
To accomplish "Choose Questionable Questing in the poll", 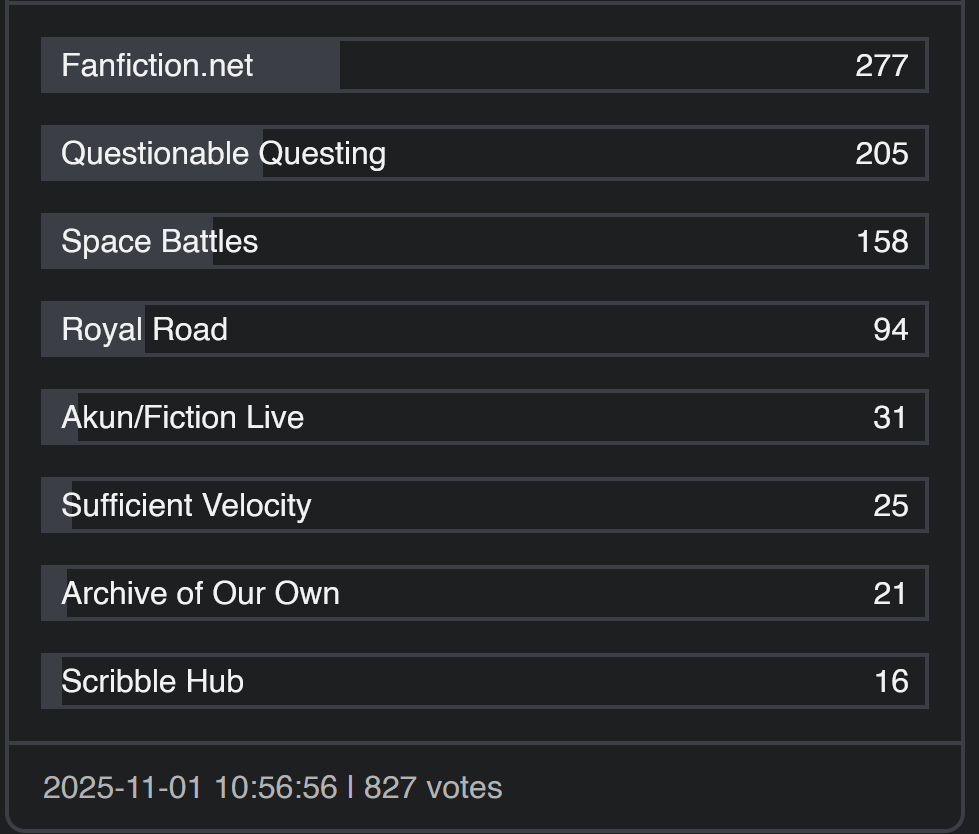I will click(485, 153).
